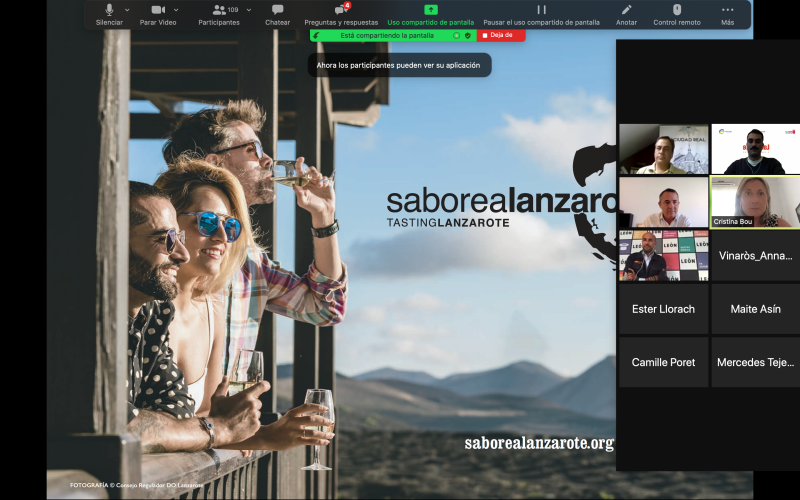Viewport: 800px width, 500px height.
Task: Select the Ester Llorach participant tile
Action: click(664, 309)
